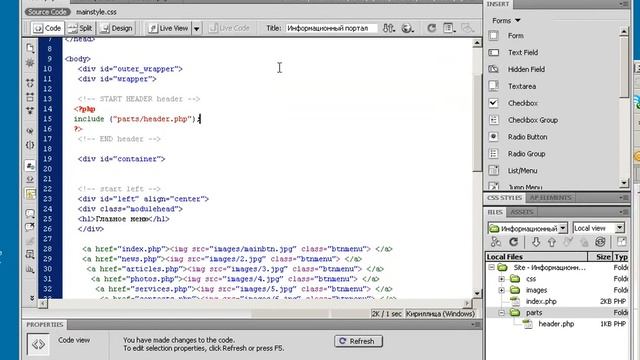
Task: Toggle Line Numbers icon
Action: 30,166
